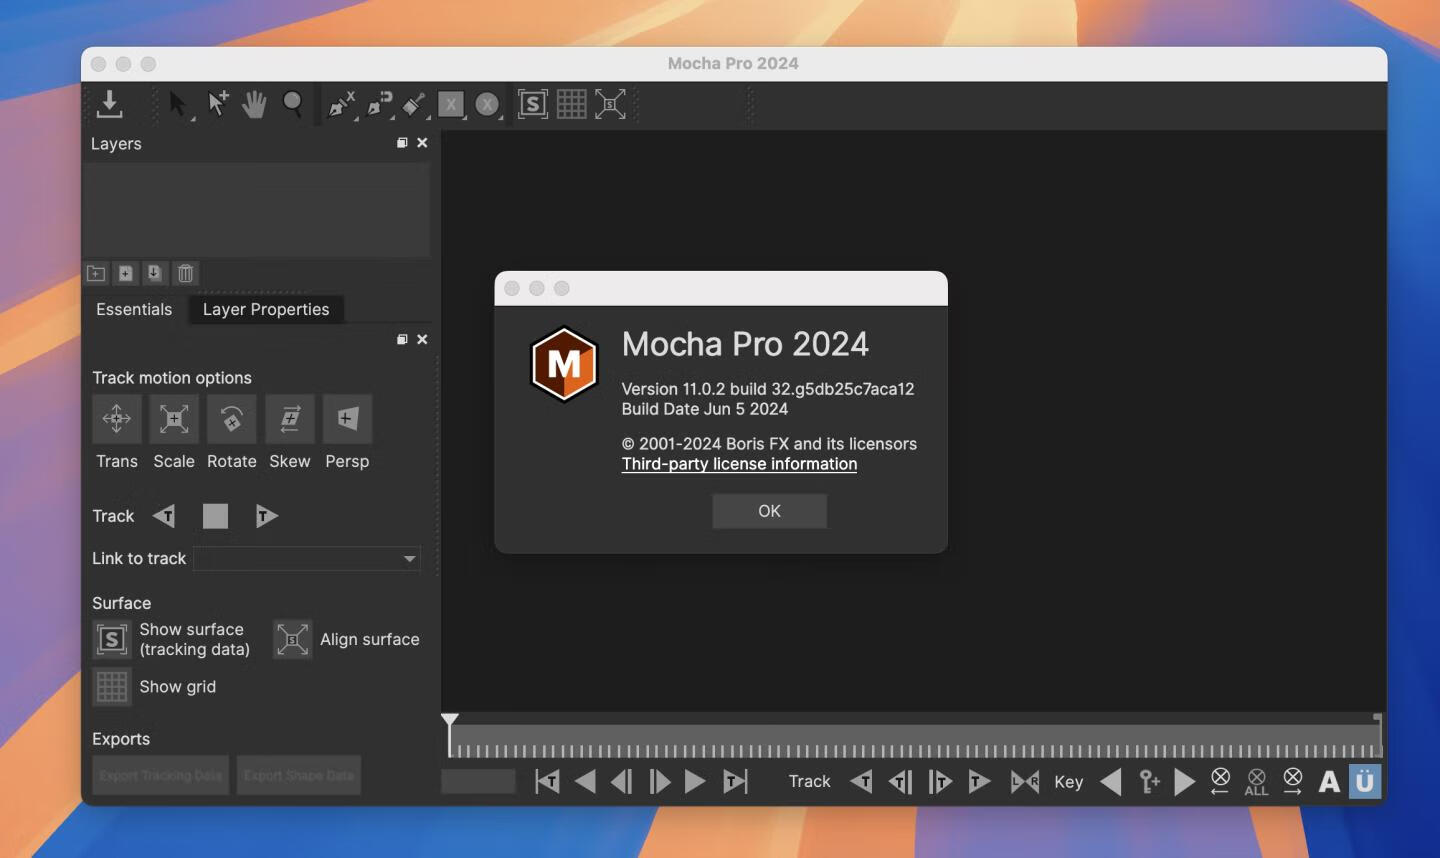Switch to the Layer Properties tab
The width and height of the screenshot is (1440, 858).
pos(266,309)
